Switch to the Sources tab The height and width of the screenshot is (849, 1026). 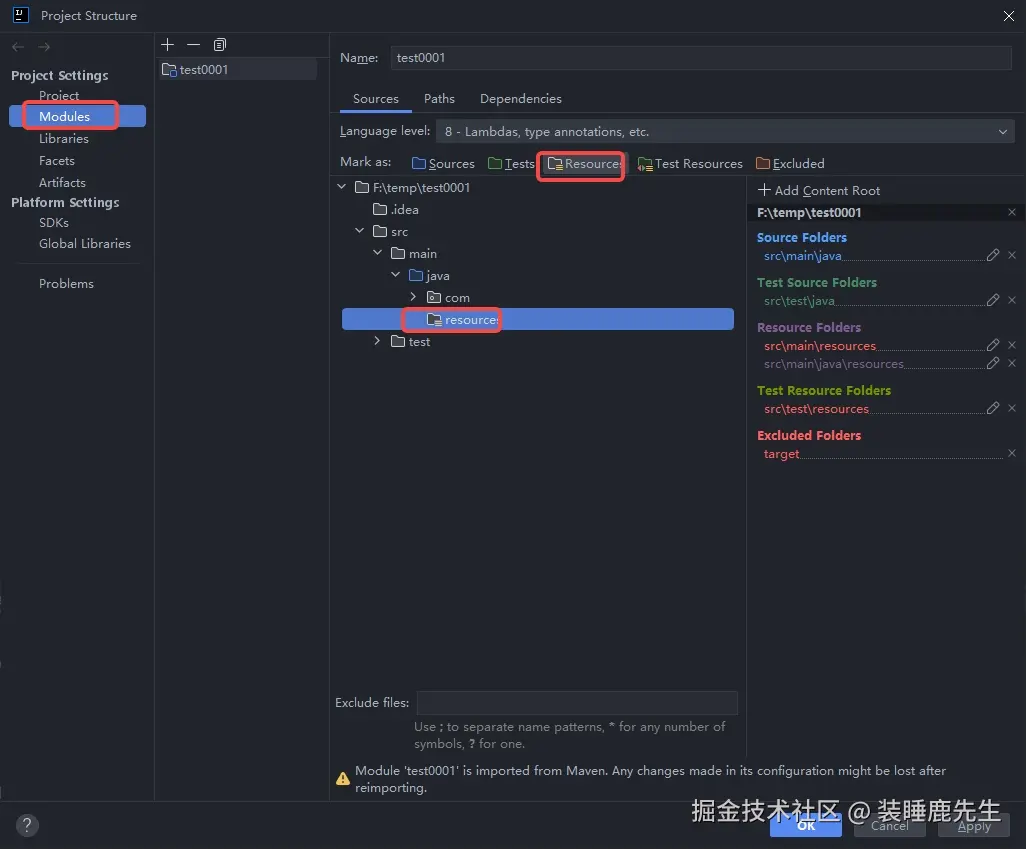click(376, 99)
